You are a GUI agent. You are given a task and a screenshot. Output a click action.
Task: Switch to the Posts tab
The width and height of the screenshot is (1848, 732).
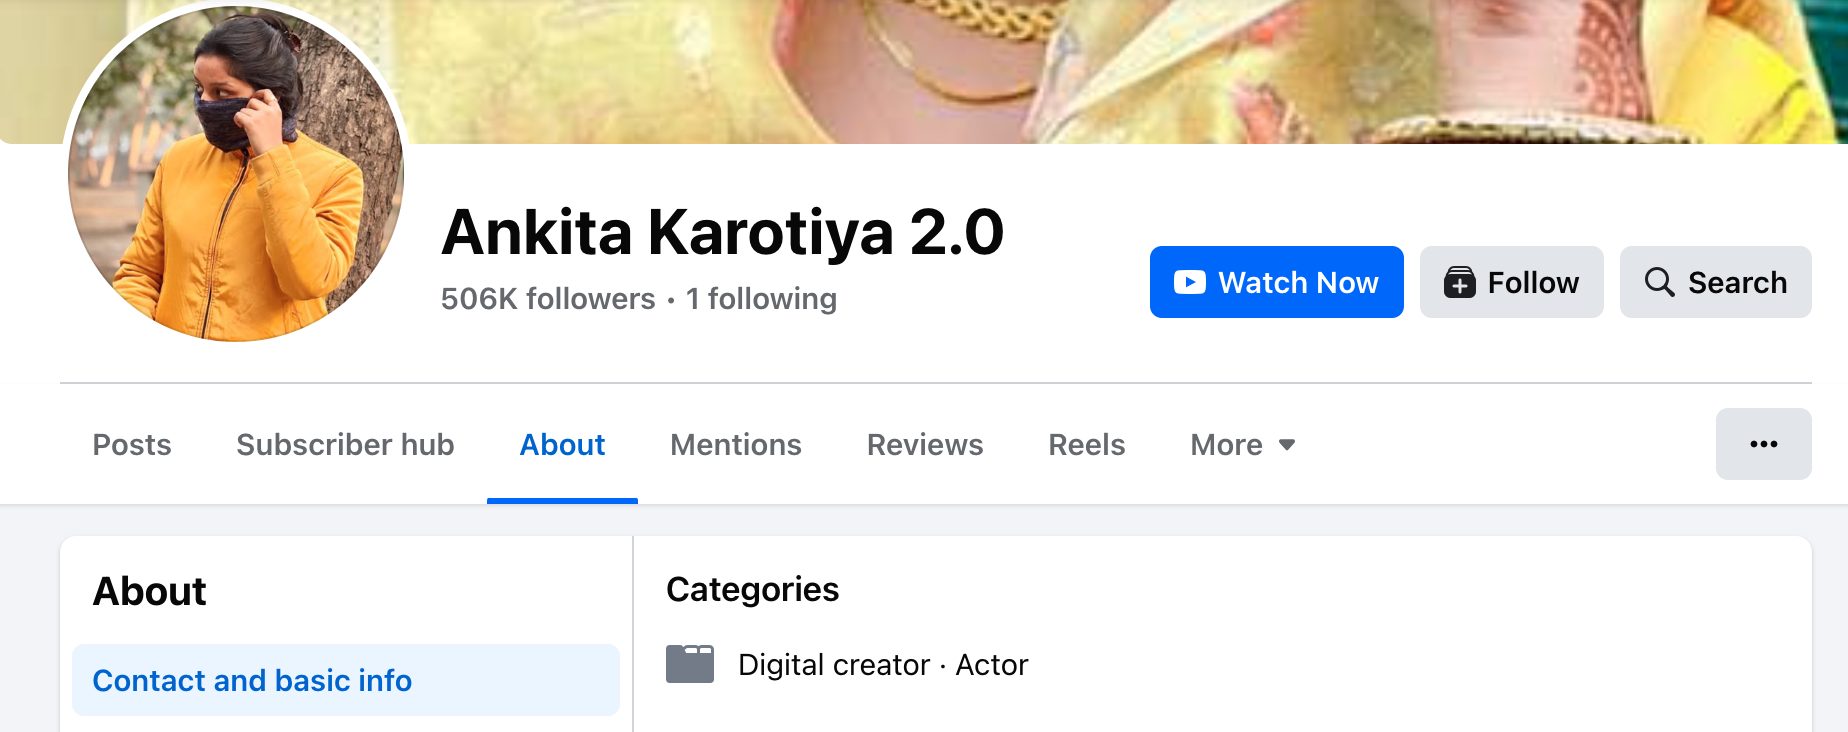click(132, 445)
